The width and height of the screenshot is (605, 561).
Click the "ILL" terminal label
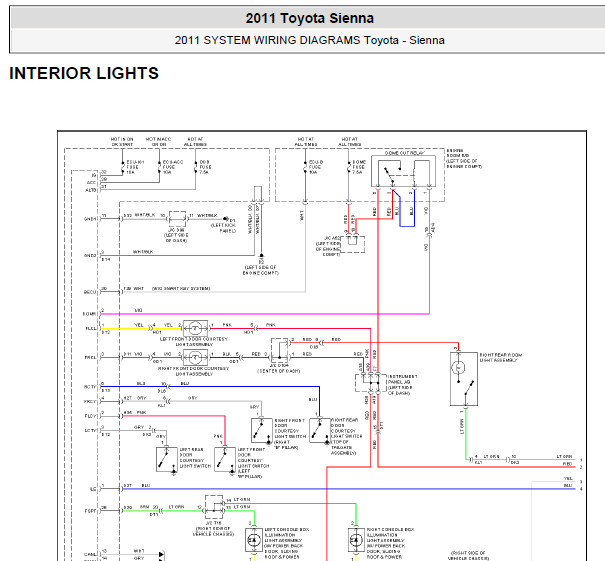[93, 489]
